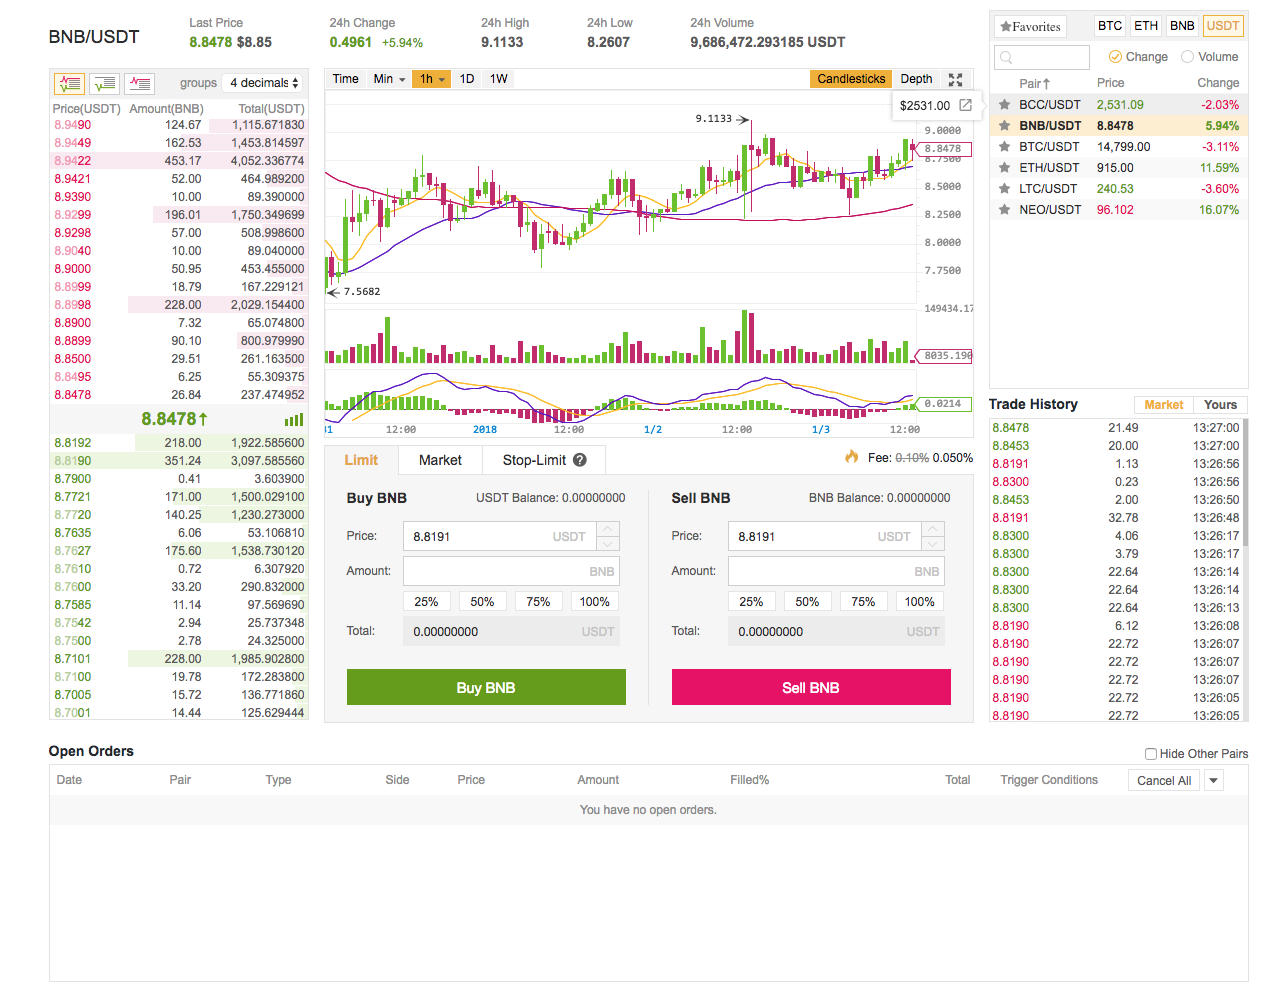Click the Sell BNB amount input field
1264x996 pixels.
(x=836, y=571)
